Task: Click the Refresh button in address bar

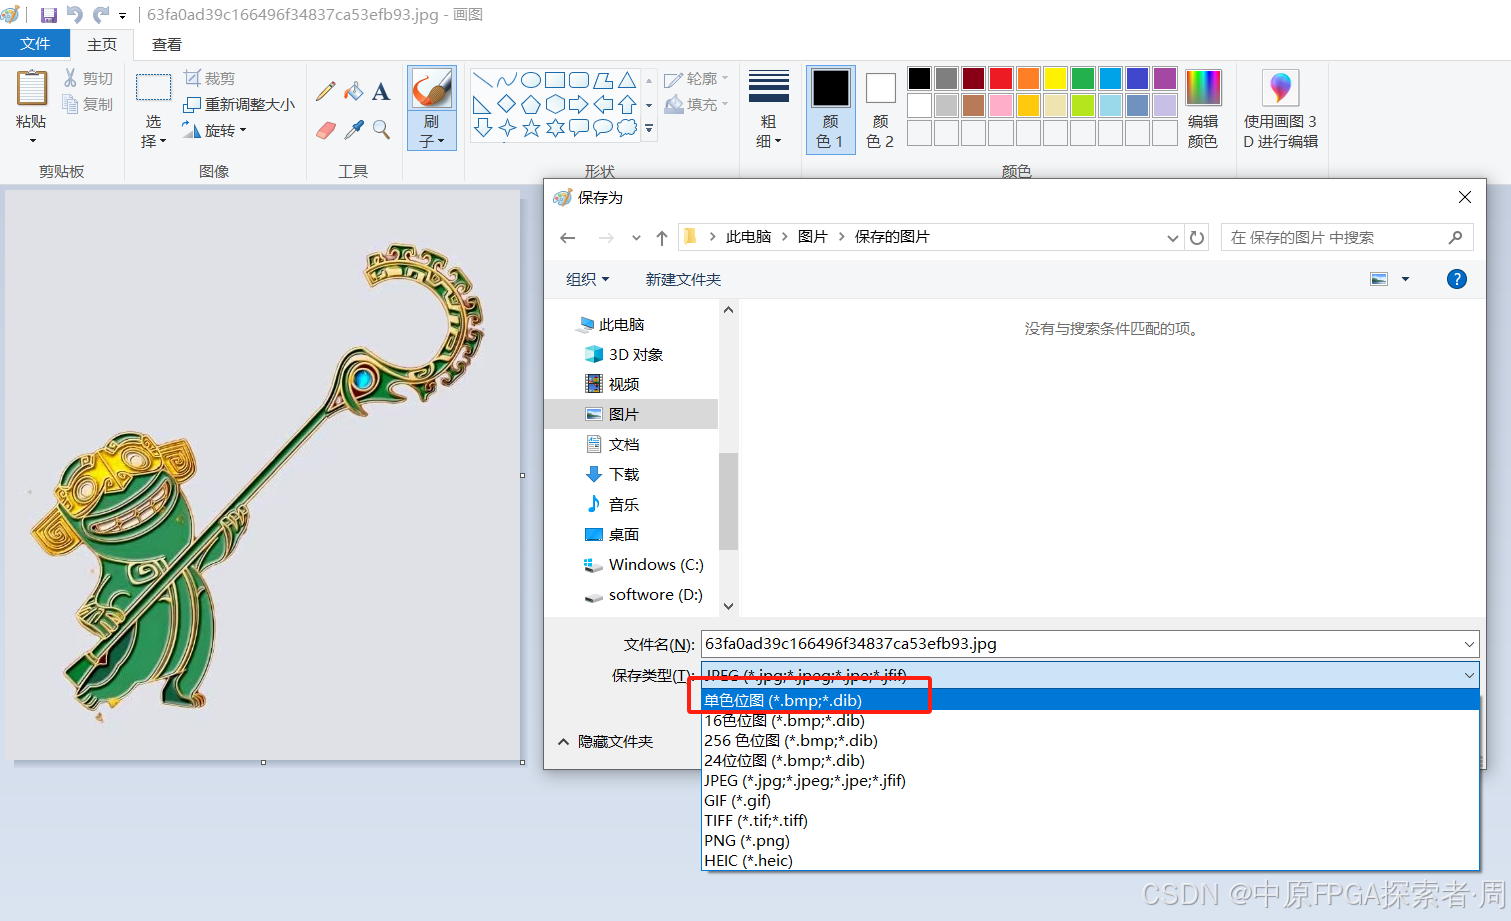Action: click(x=1197, y=238)
